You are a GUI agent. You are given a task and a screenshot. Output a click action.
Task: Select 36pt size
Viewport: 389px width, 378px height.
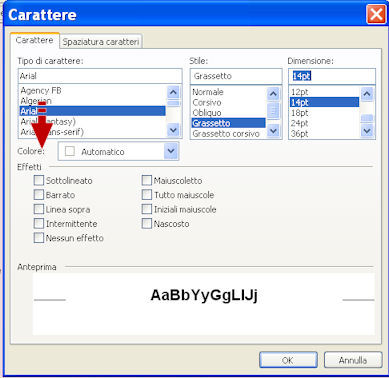click(x=325, y=134)
